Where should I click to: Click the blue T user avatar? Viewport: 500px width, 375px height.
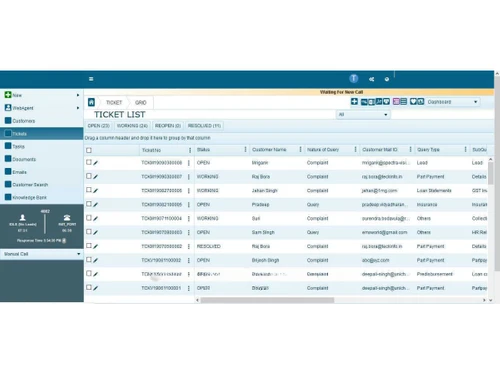tap(354, 79)
